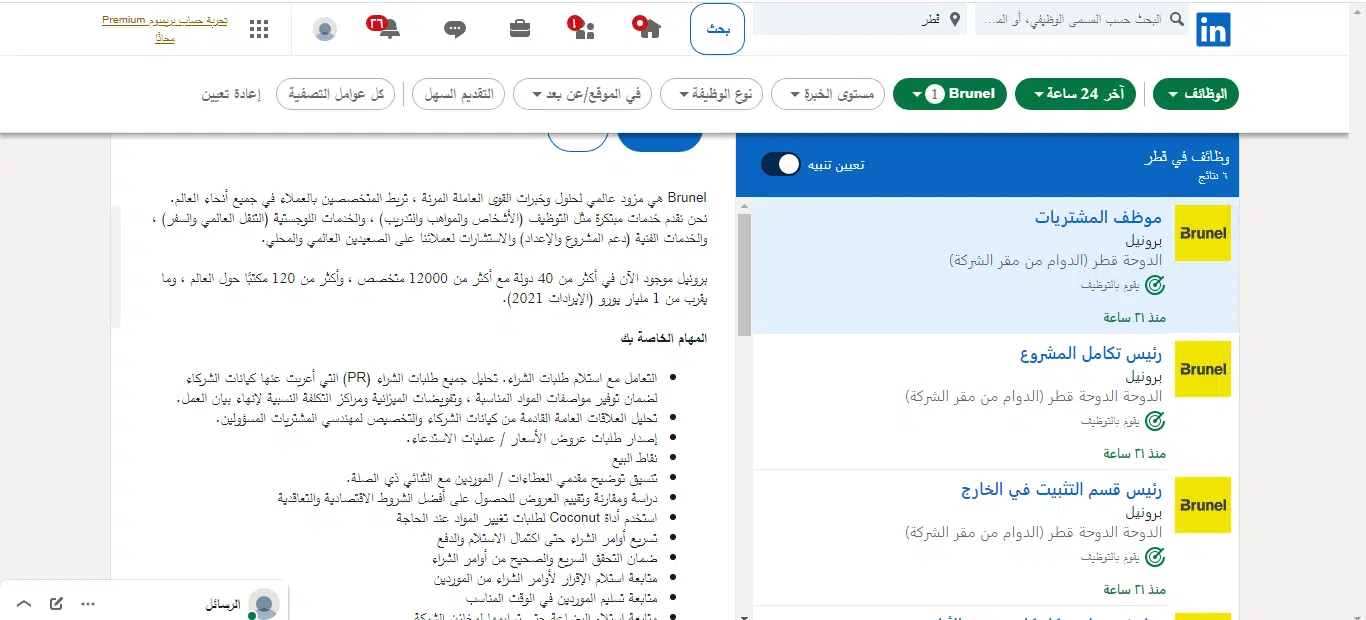Open the LinkedIn logo home link
This screenshot has height=620, width=1366.
coord(1213,29)
